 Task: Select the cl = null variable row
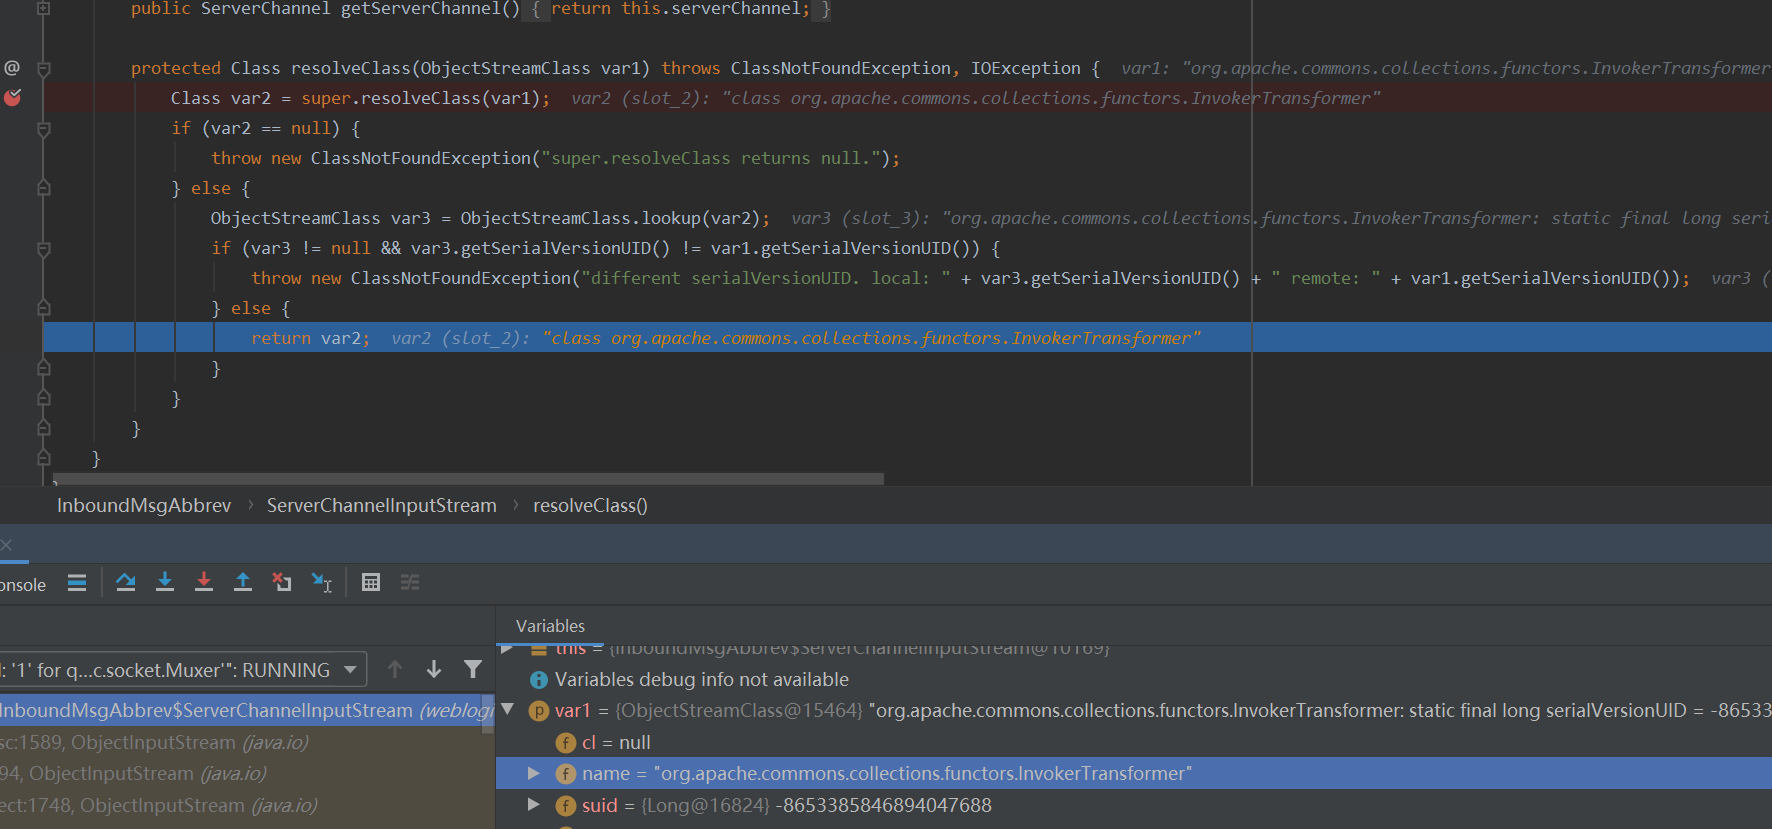(x=1134, y=742)
